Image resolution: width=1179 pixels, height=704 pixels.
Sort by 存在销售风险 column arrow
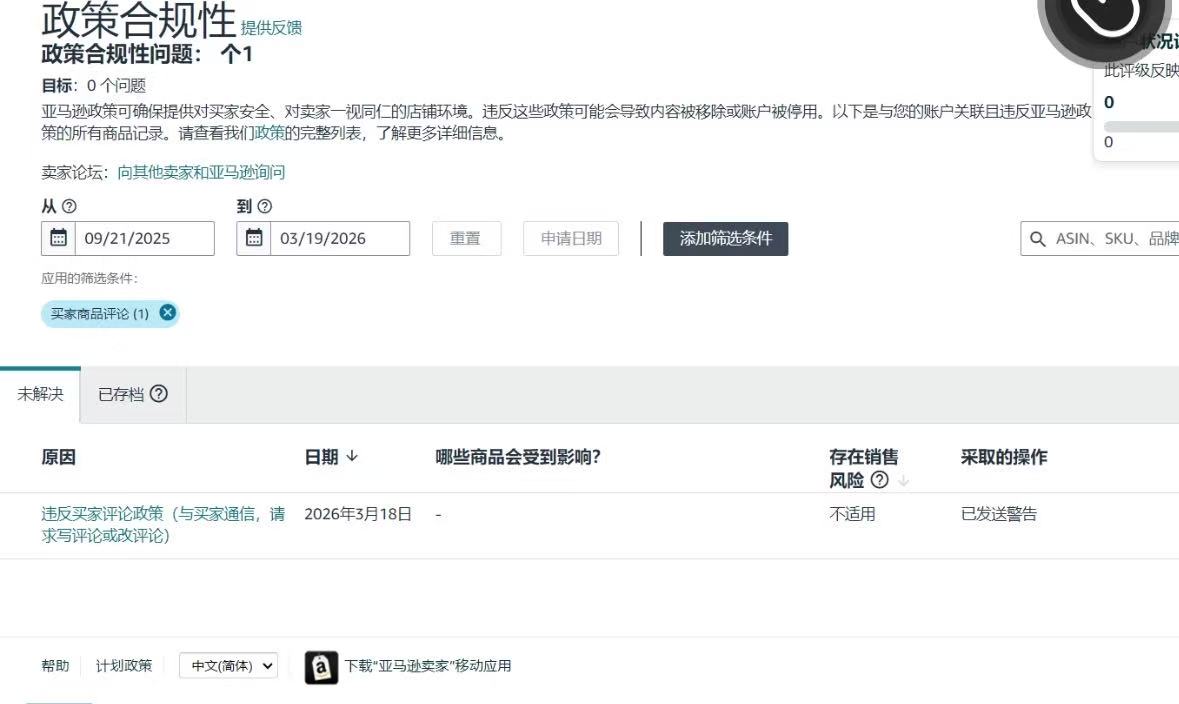904,481
